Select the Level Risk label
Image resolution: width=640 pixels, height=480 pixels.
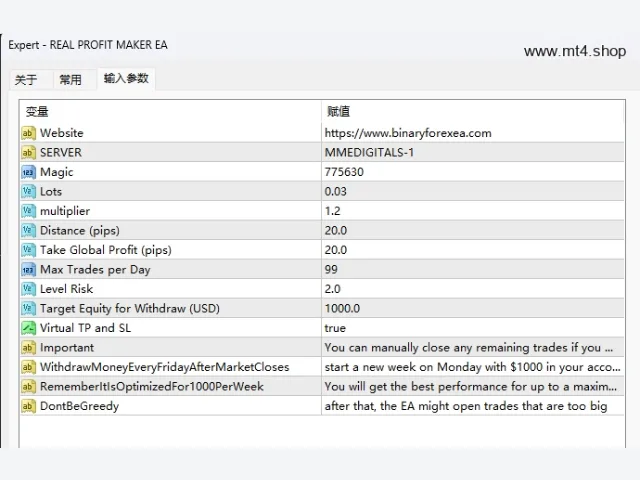pyautogui.click(x=67, y=289)
